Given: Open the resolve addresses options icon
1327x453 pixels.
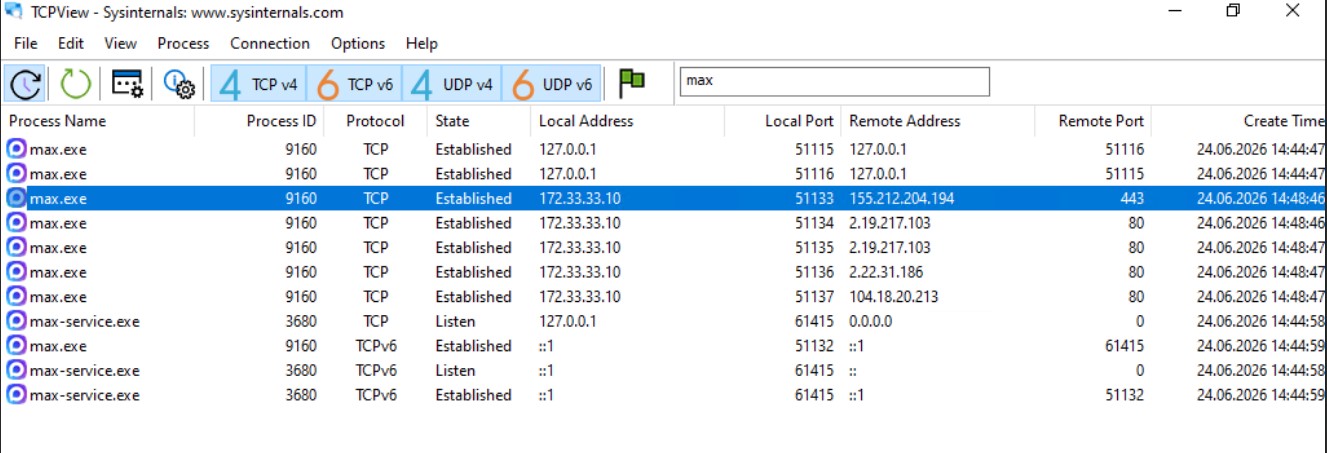Looking at the screenshot, I should 128,84.
